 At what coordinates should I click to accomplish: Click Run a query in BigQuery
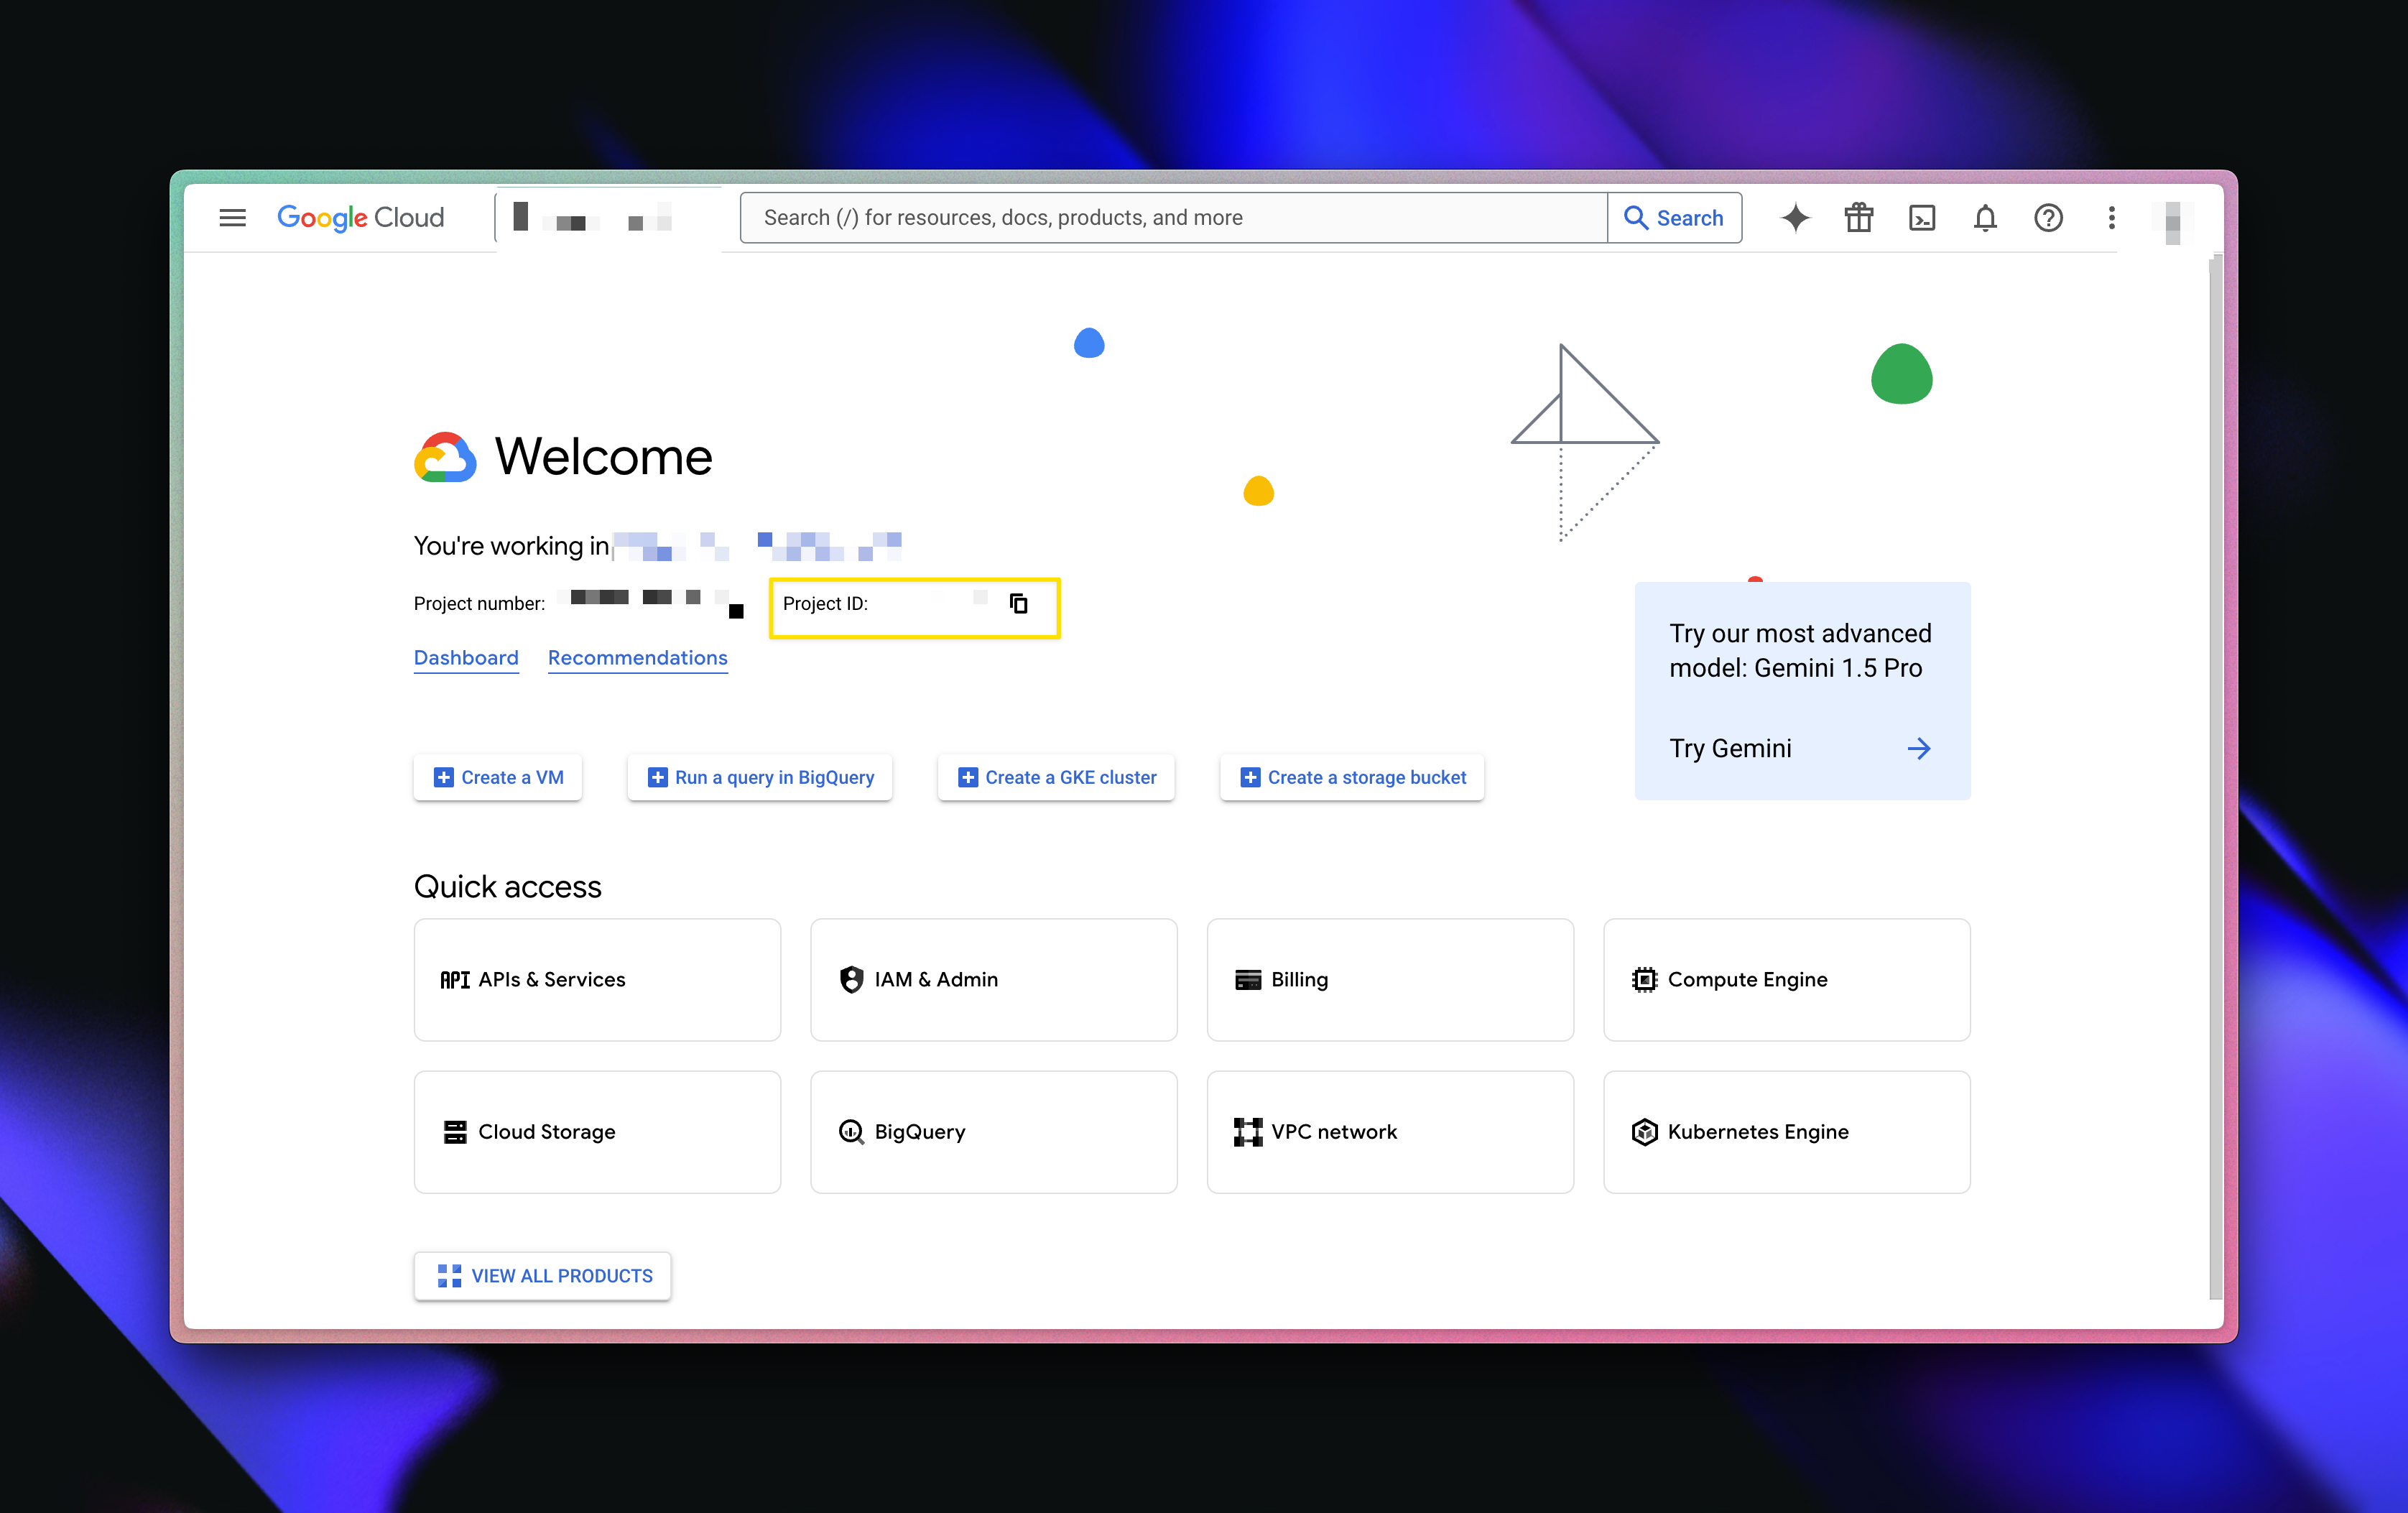(x=760, y=777)
